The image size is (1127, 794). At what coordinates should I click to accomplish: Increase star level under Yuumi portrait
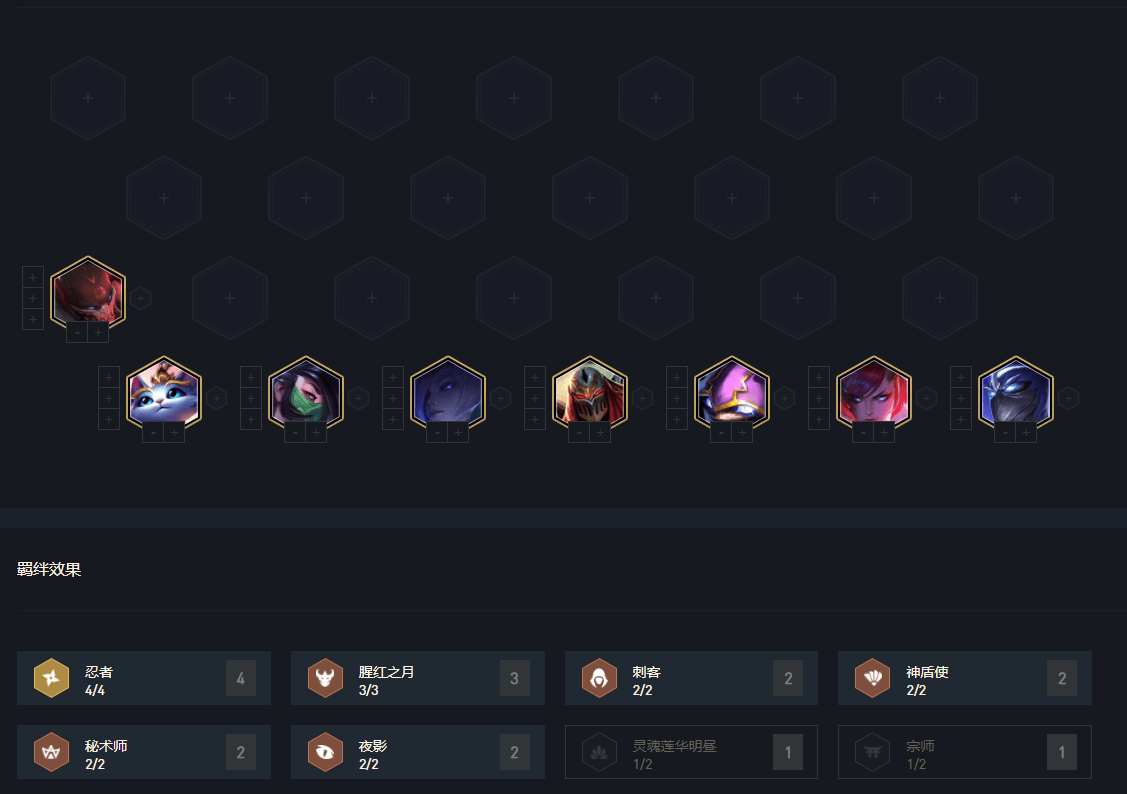click(x=174, y=433)
